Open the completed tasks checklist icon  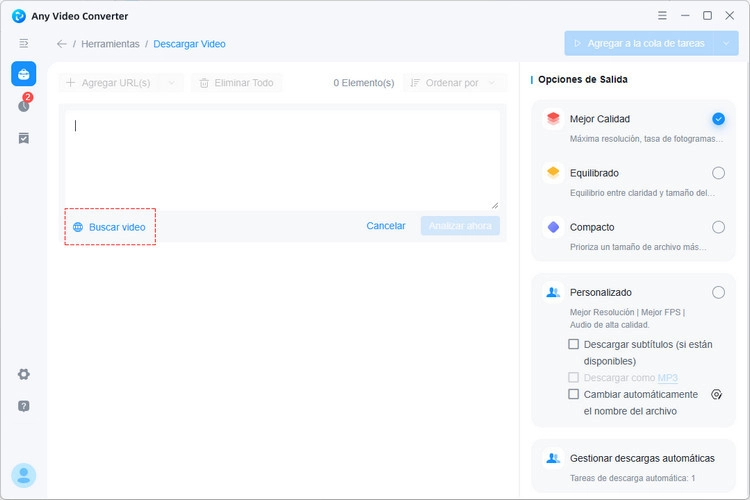(x=23, y=138)
